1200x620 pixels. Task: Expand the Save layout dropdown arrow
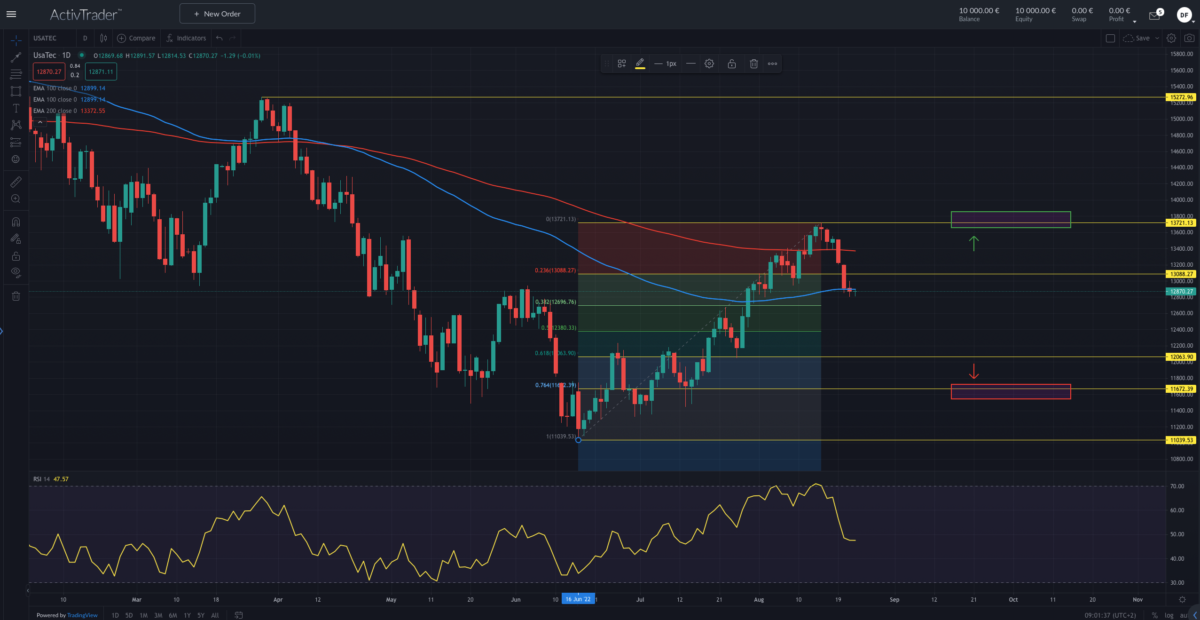coord(1156,38)
